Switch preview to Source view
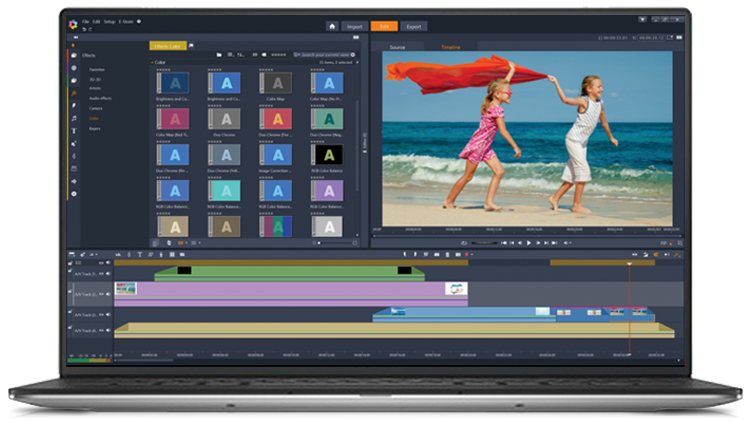 pos(396,47)
